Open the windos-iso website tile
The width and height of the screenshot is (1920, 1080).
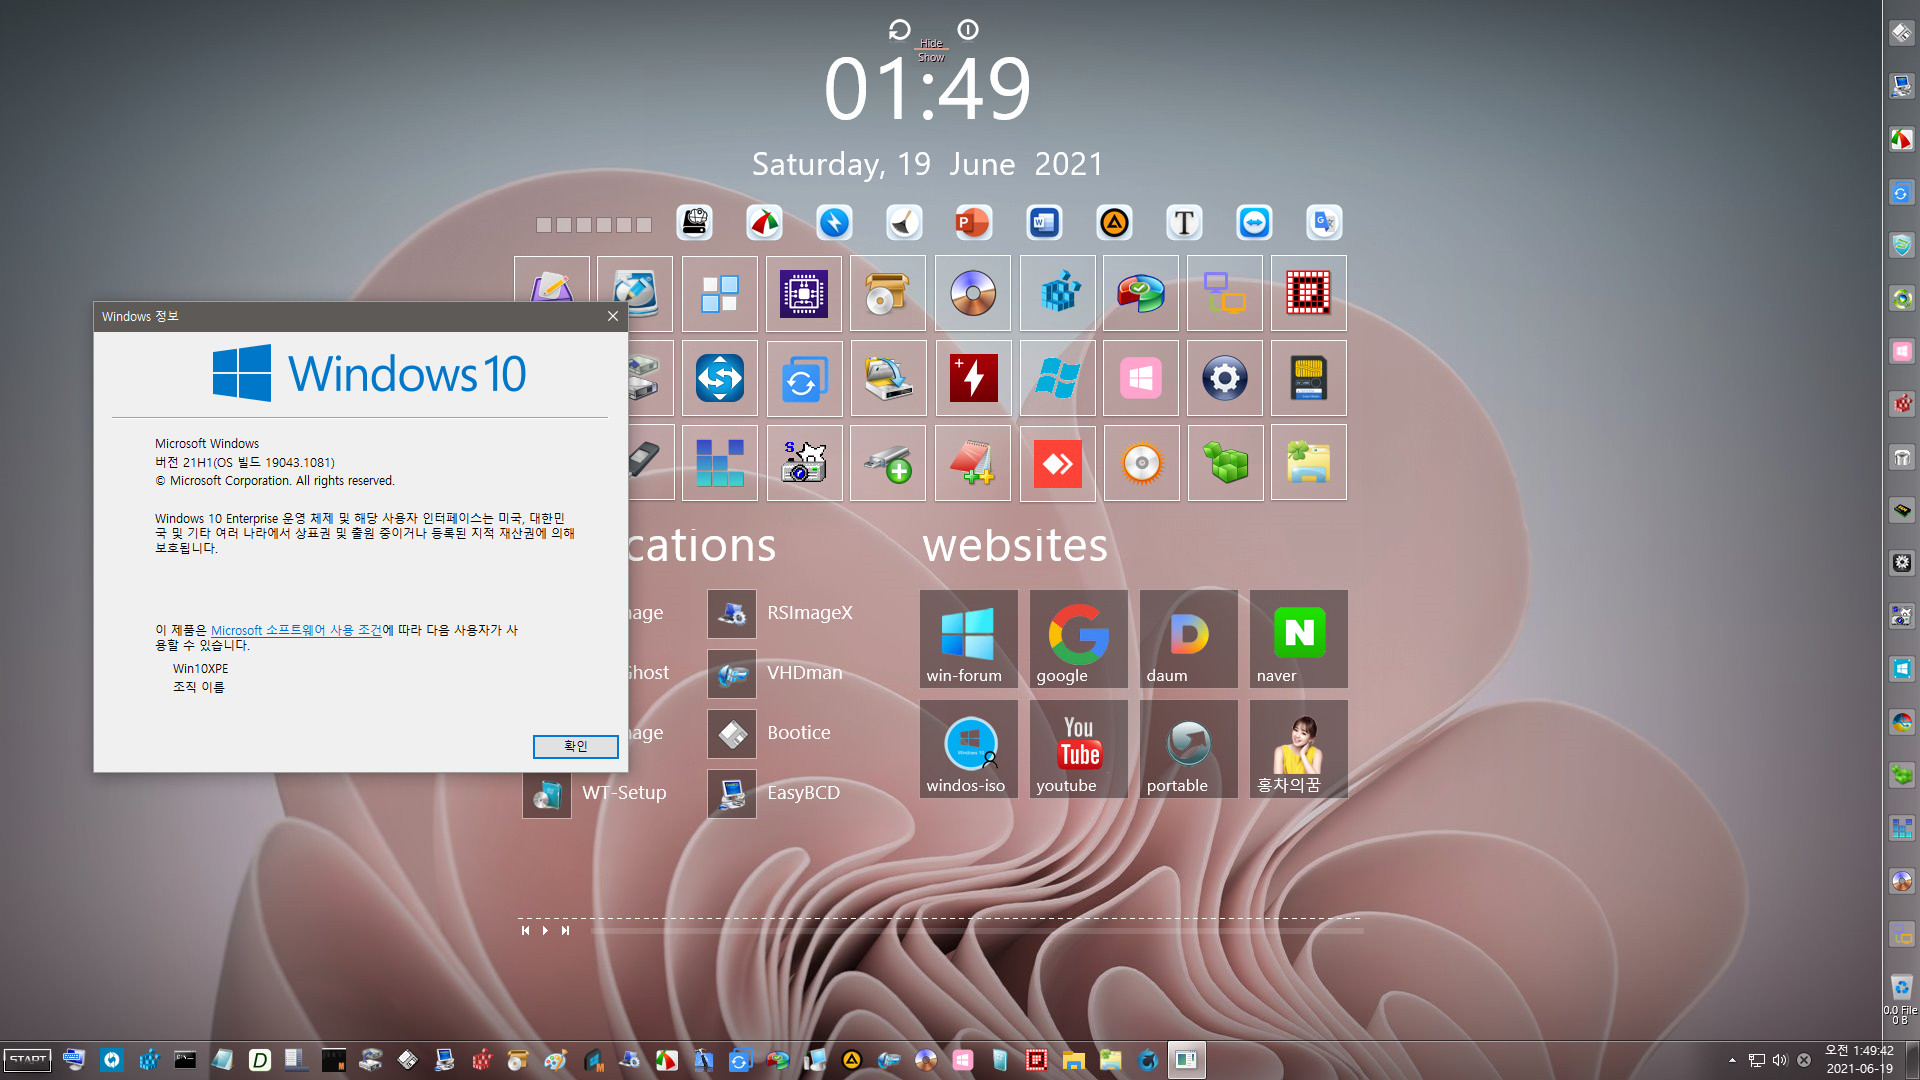968,749
